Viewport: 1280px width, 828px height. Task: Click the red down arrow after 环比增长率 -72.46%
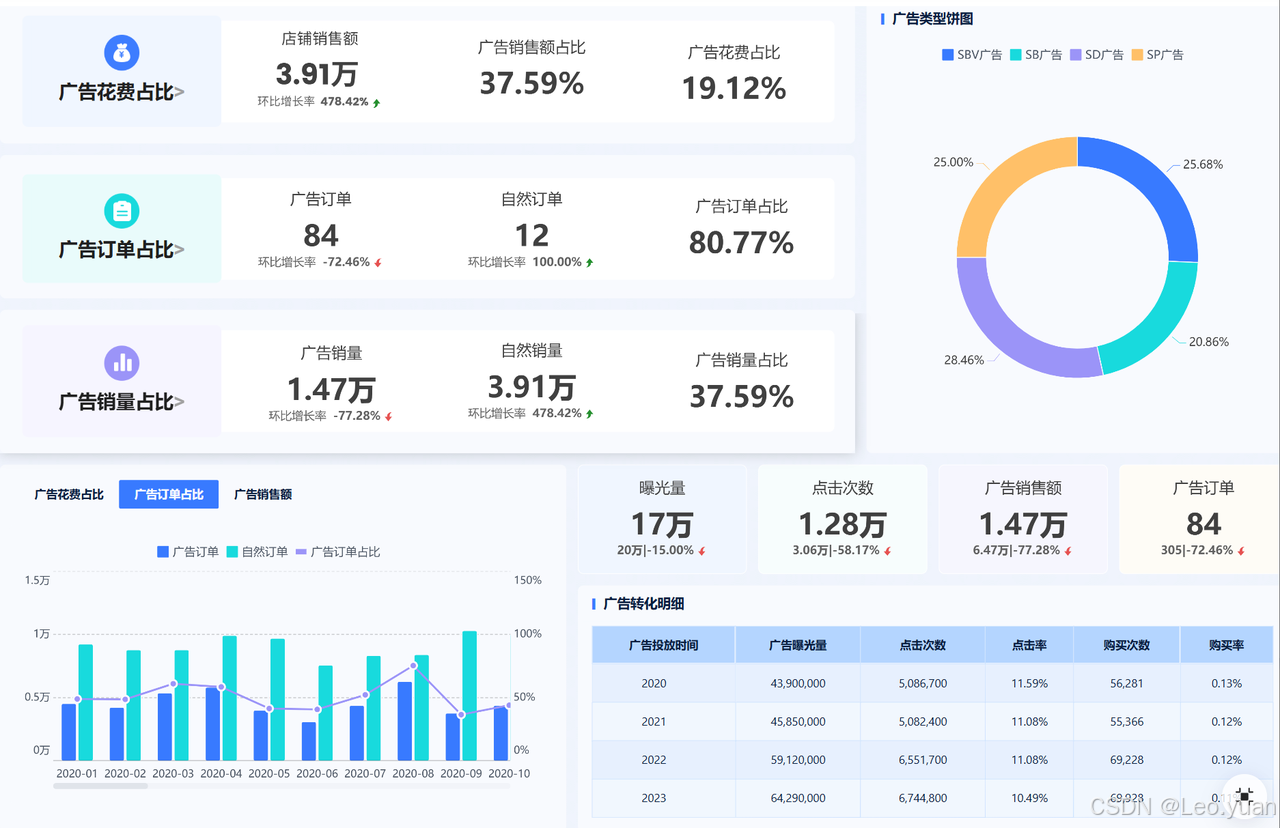(x=378, y=263)
